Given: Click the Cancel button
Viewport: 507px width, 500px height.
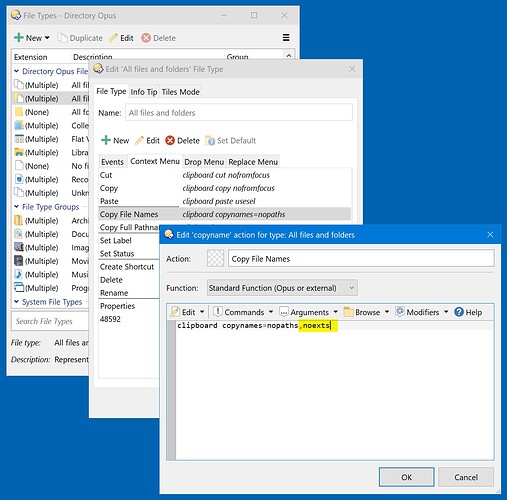Looking at the screenshot, I should (x=466, y=477).
